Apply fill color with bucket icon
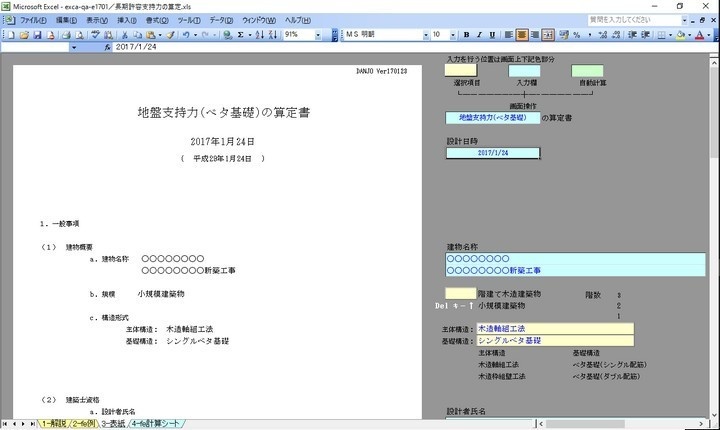 [681, 35]
